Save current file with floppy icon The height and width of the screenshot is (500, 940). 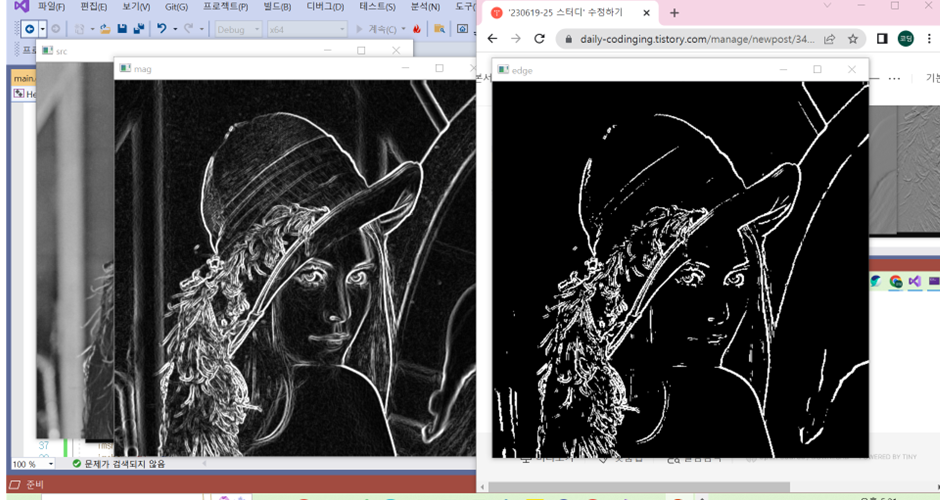tap(122, 29)
